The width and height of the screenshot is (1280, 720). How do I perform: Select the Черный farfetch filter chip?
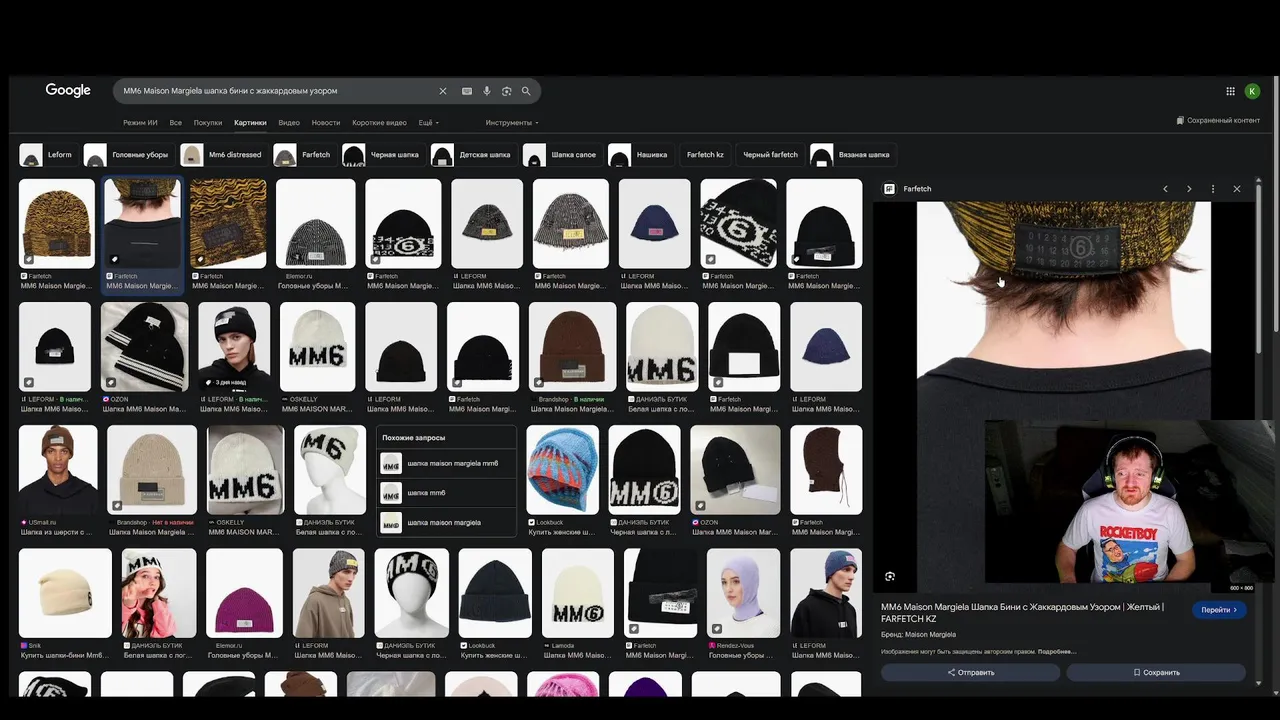click(x=770, y=155)
